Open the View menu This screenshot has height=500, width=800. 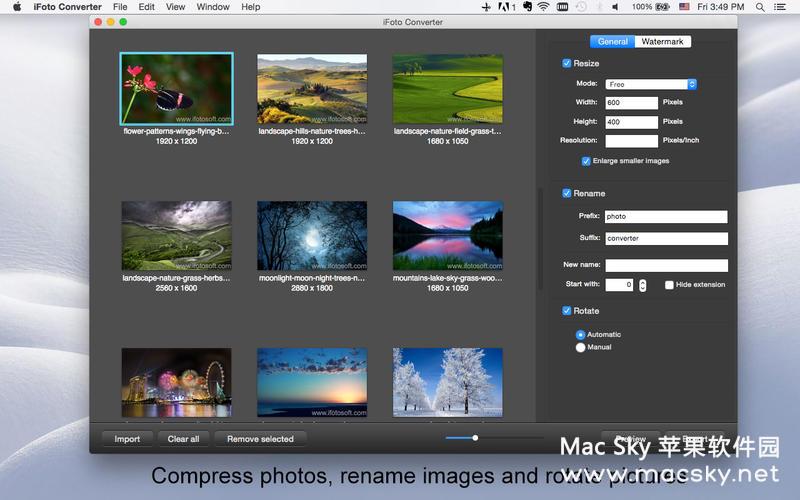coord(176,7)
